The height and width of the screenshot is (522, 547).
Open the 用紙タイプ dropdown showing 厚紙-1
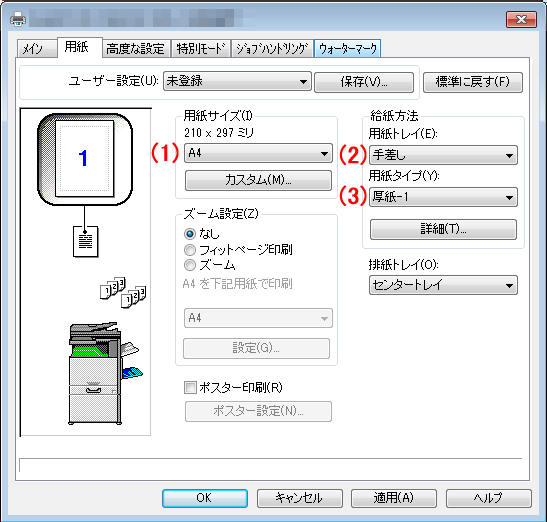[x=443, y=197]
